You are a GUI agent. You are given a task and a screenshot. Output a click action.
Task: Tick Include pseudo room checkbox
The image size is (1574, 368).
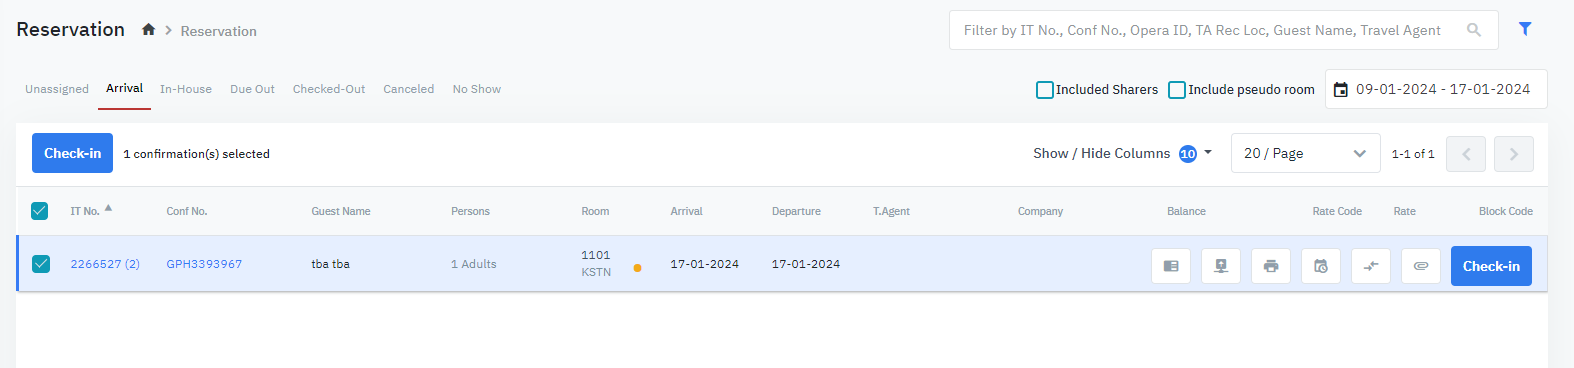point(1177,90)
